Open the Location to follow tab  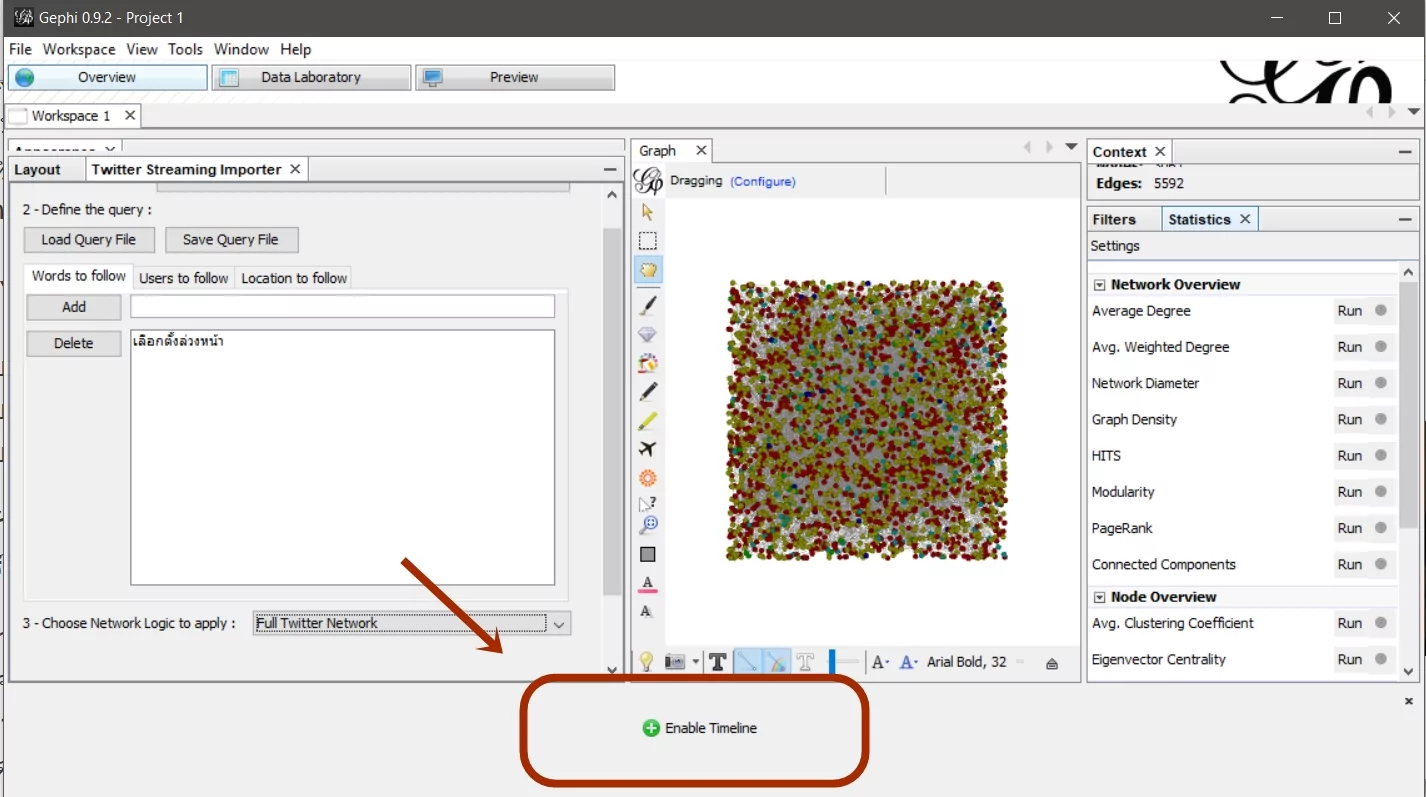pos(294,278)
